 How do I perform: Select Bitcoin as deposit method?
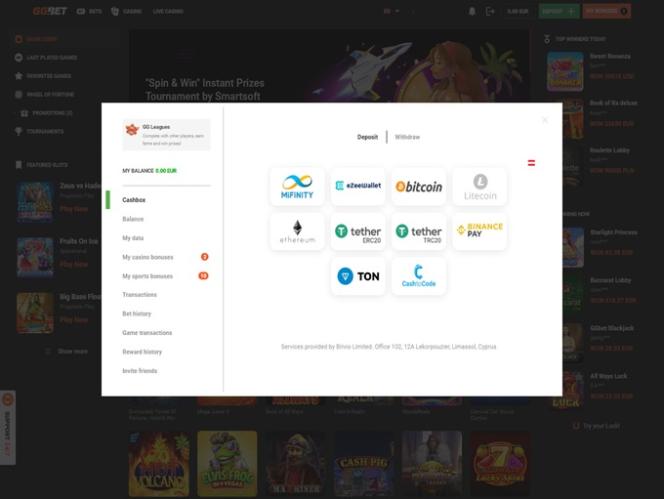(x=418, y=186)
